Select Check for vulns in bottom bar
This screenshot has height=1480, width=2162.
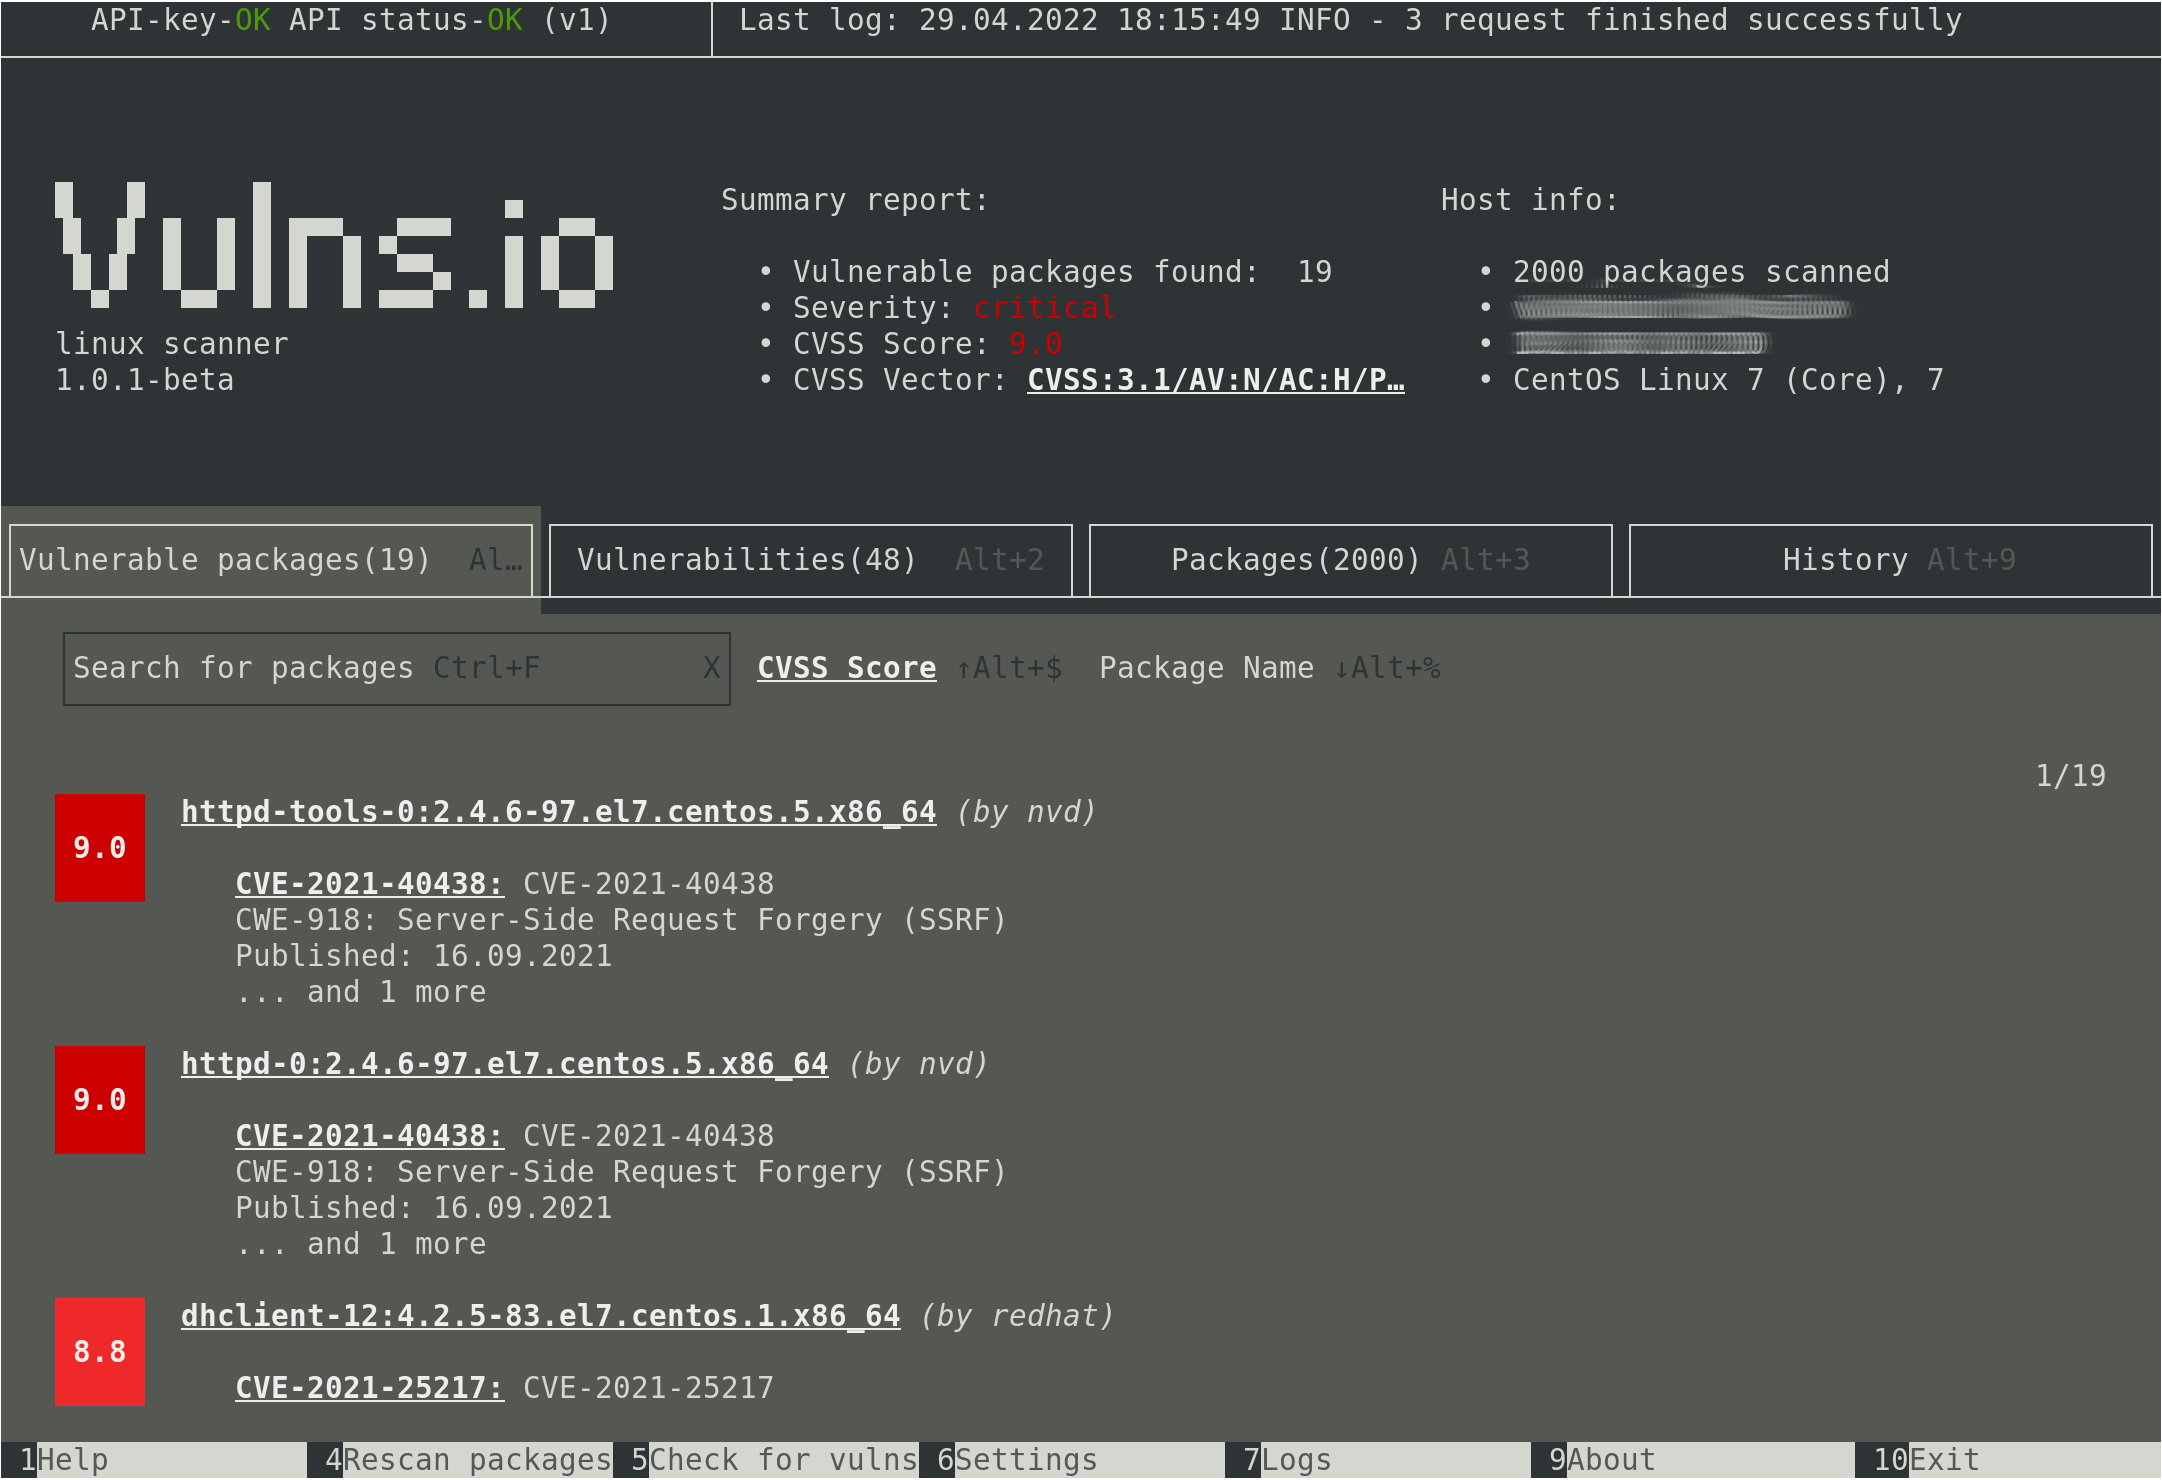pos(774,1460)
